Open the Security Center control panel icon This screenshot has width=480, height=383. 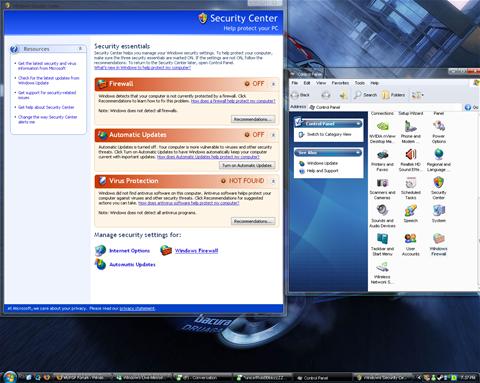(439, 188)
